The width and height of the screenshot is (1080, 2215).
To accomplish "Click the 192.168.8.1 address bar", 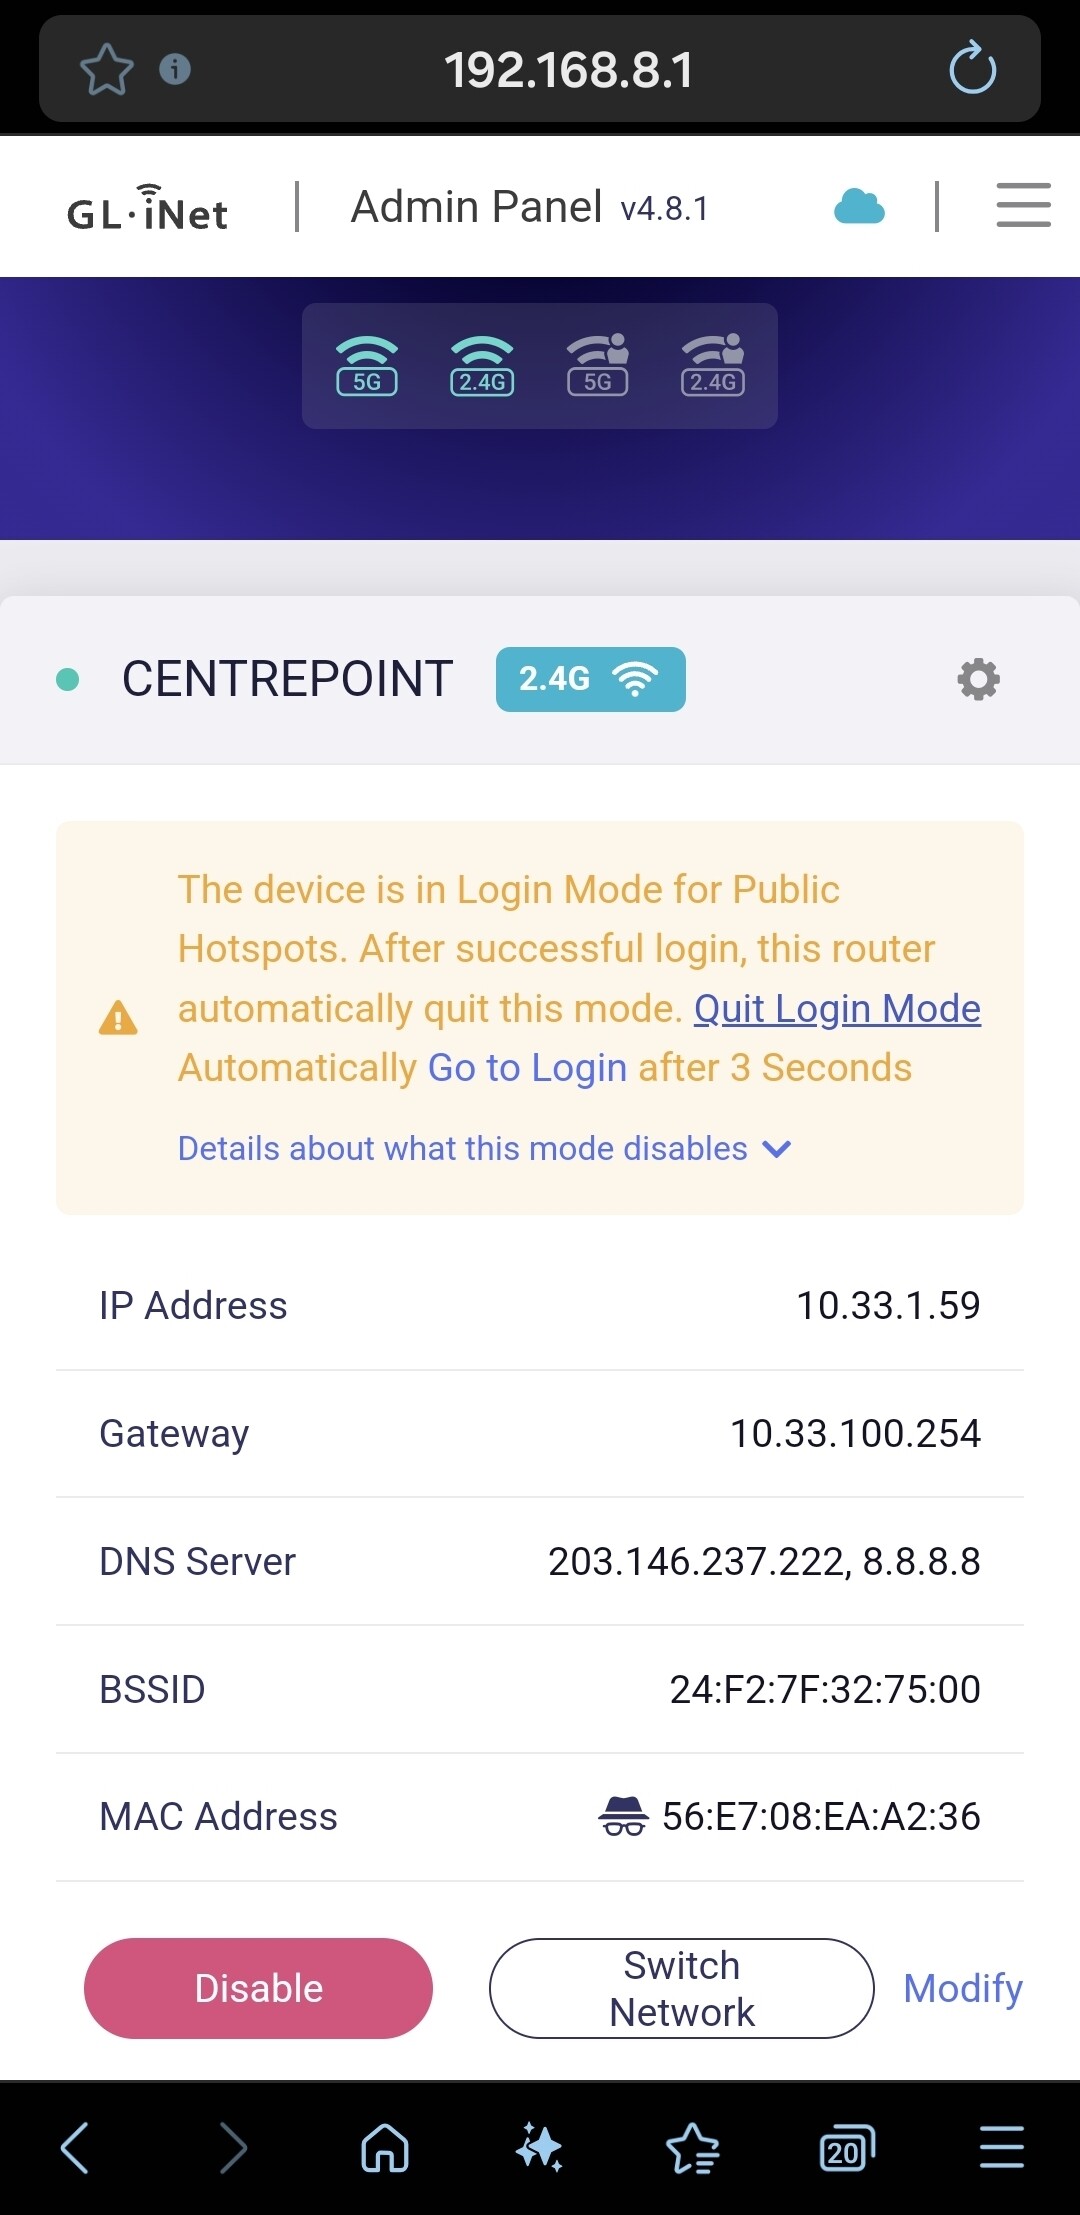I will [568, 70].
